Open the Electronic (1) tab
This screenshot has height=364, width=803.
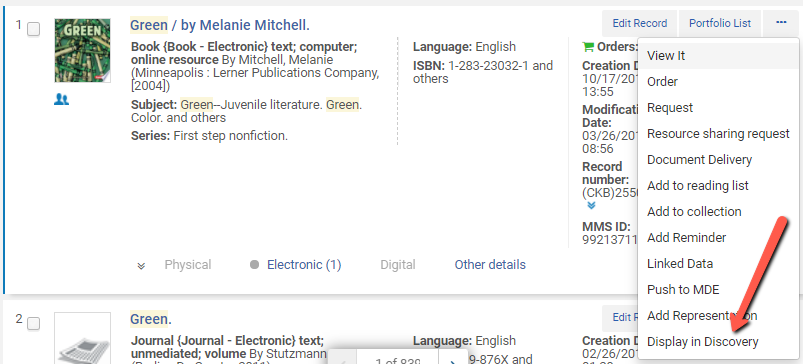pyautogui.click(x=304, y=265)
